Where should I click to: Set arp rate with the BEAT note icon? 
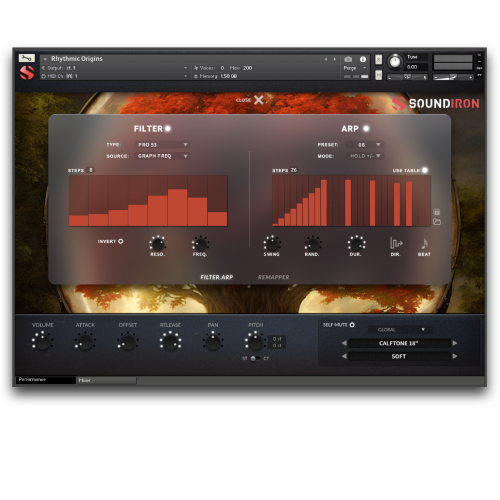[424, 243]
